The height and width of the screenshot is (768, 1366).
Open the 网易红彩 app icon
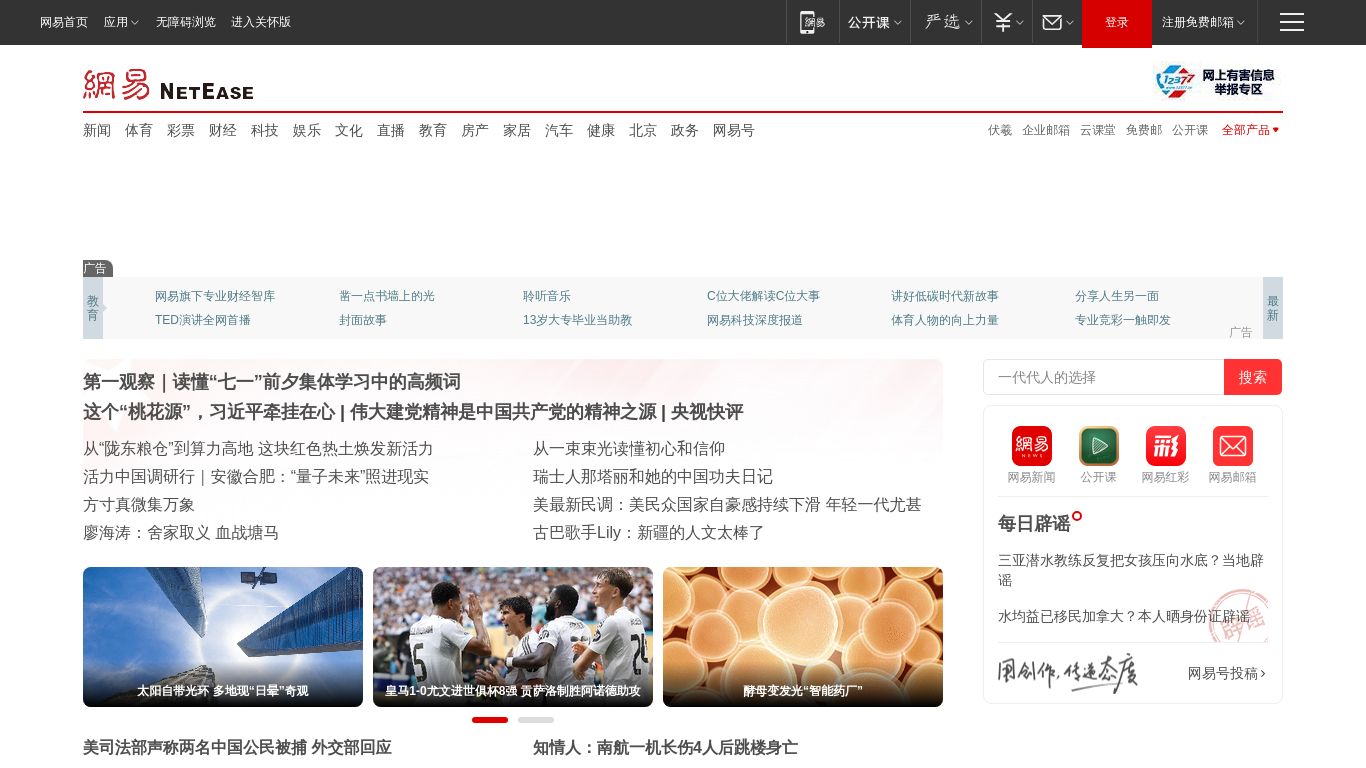coord(1165,446)
